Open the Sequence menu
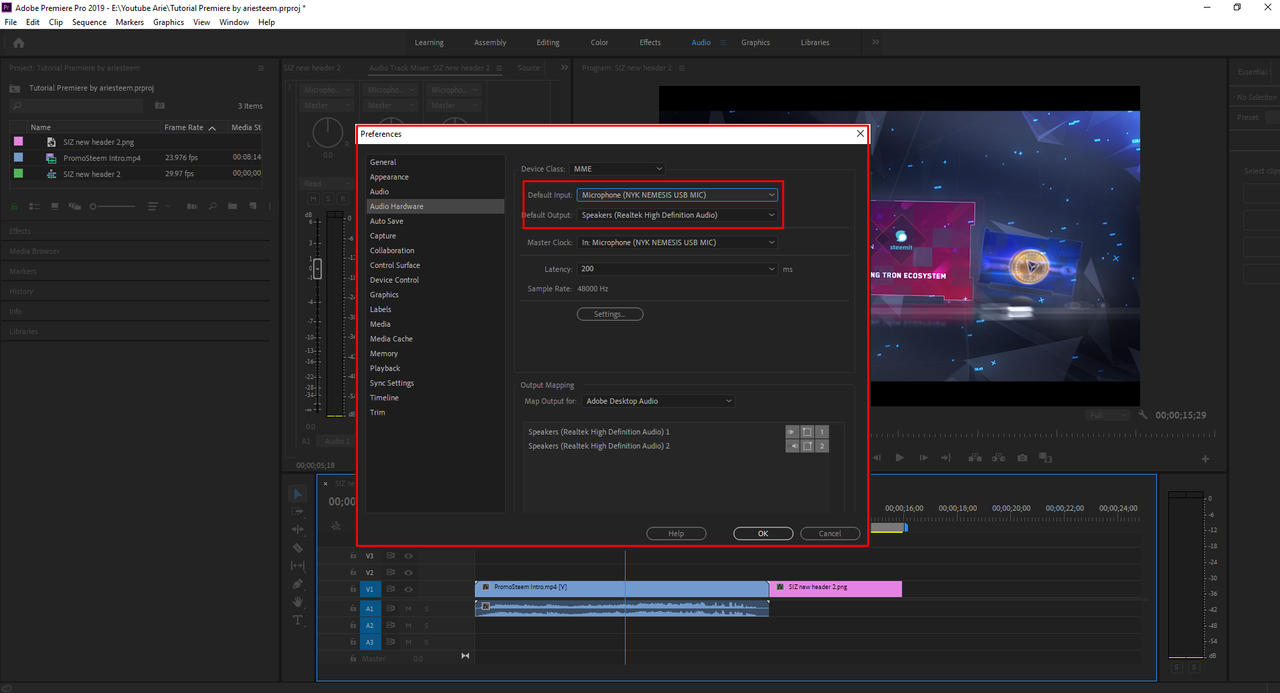Viewport: 1280px width, 693px height. click(x=89, y=22)
